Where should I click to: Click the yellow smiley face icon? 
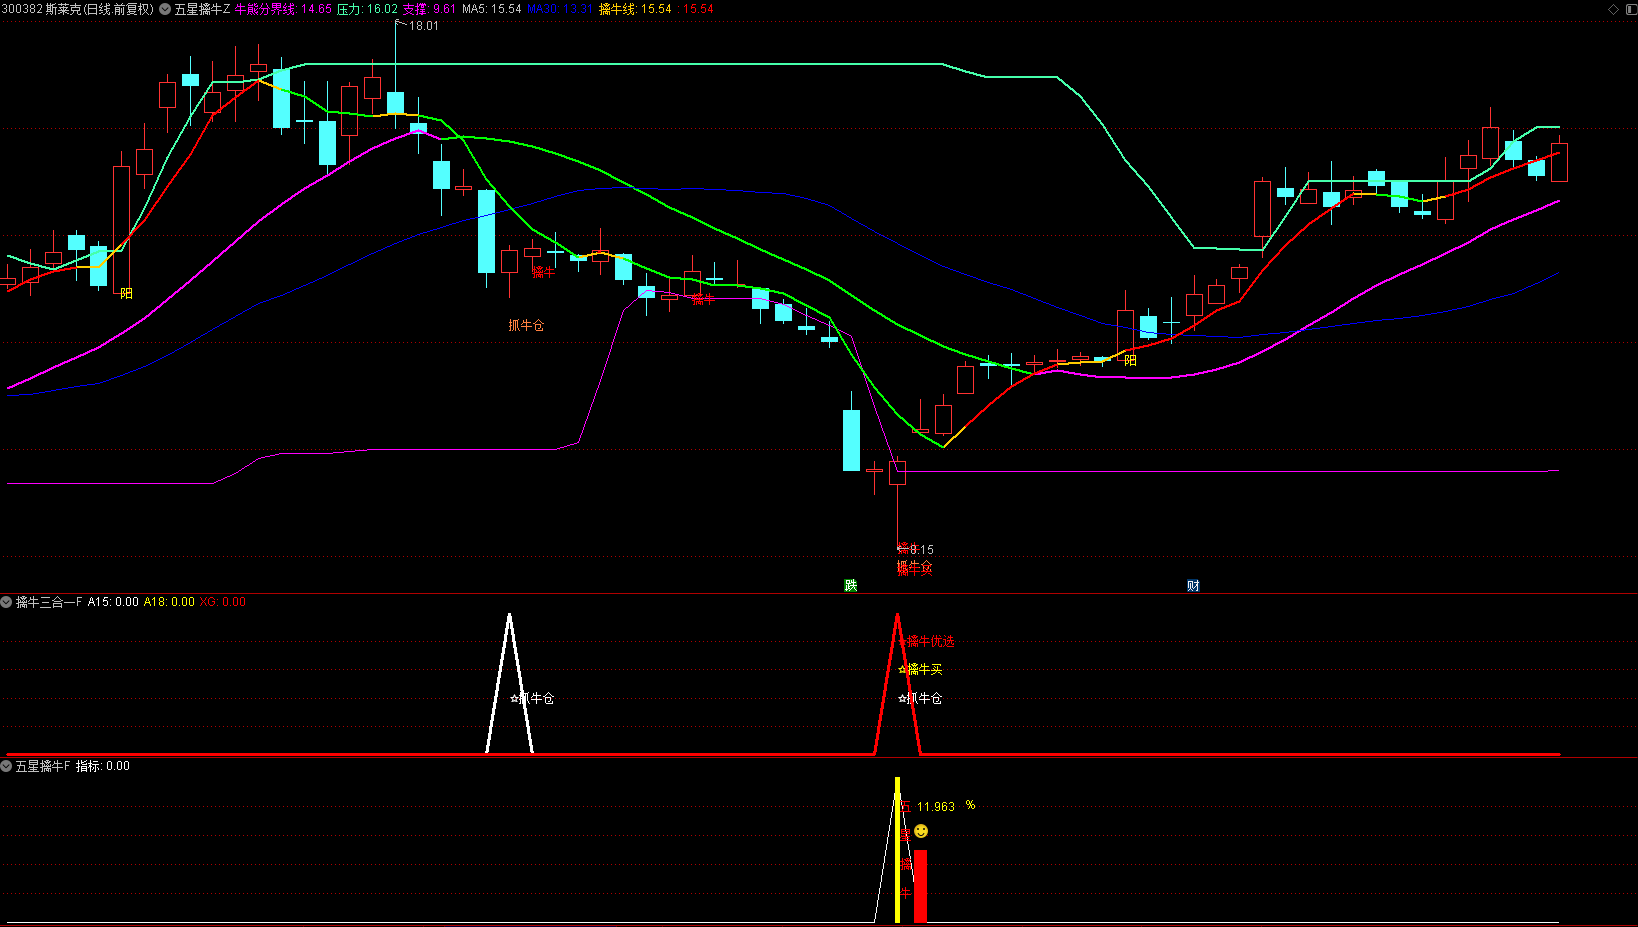(x=921, y=831)
